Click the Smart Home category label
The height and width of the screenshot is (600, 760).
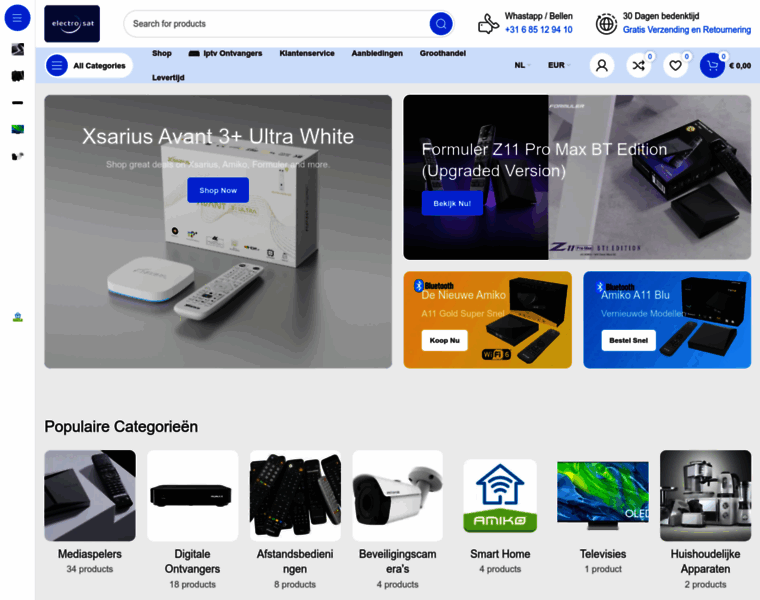(x=500, y=554)
